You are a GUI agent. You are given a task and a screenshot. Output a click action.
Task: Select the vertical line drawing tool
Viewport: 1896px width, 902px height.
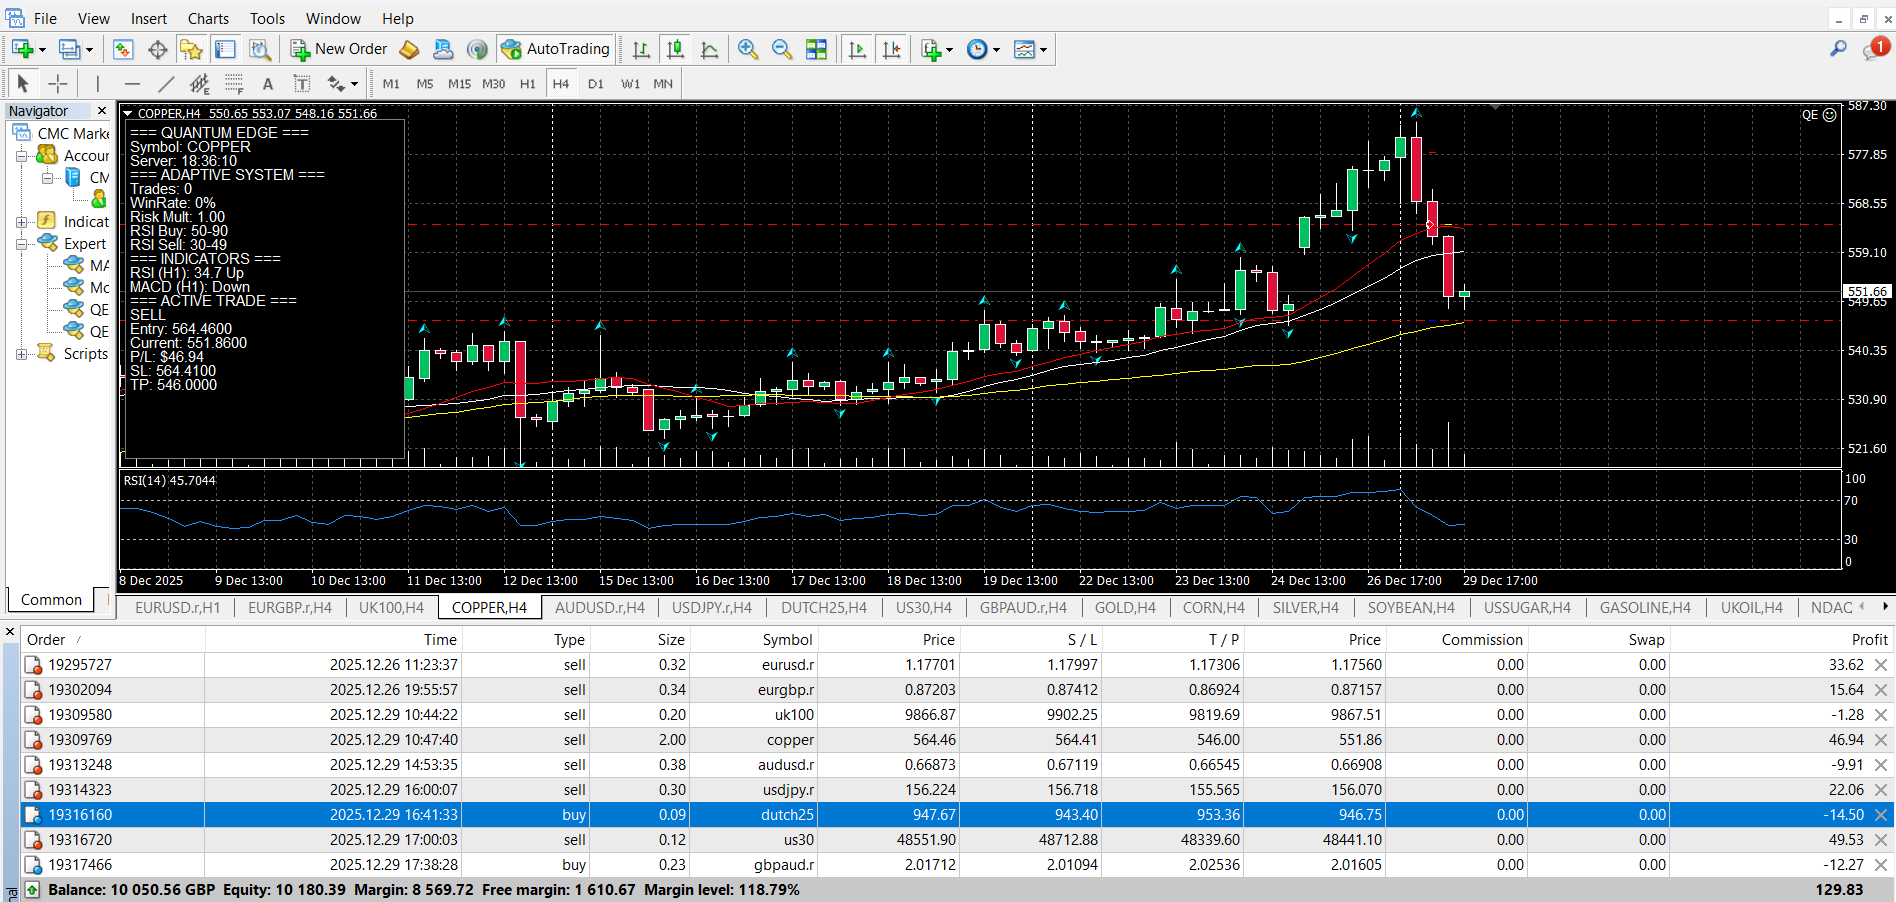click(x=97, y=84)
